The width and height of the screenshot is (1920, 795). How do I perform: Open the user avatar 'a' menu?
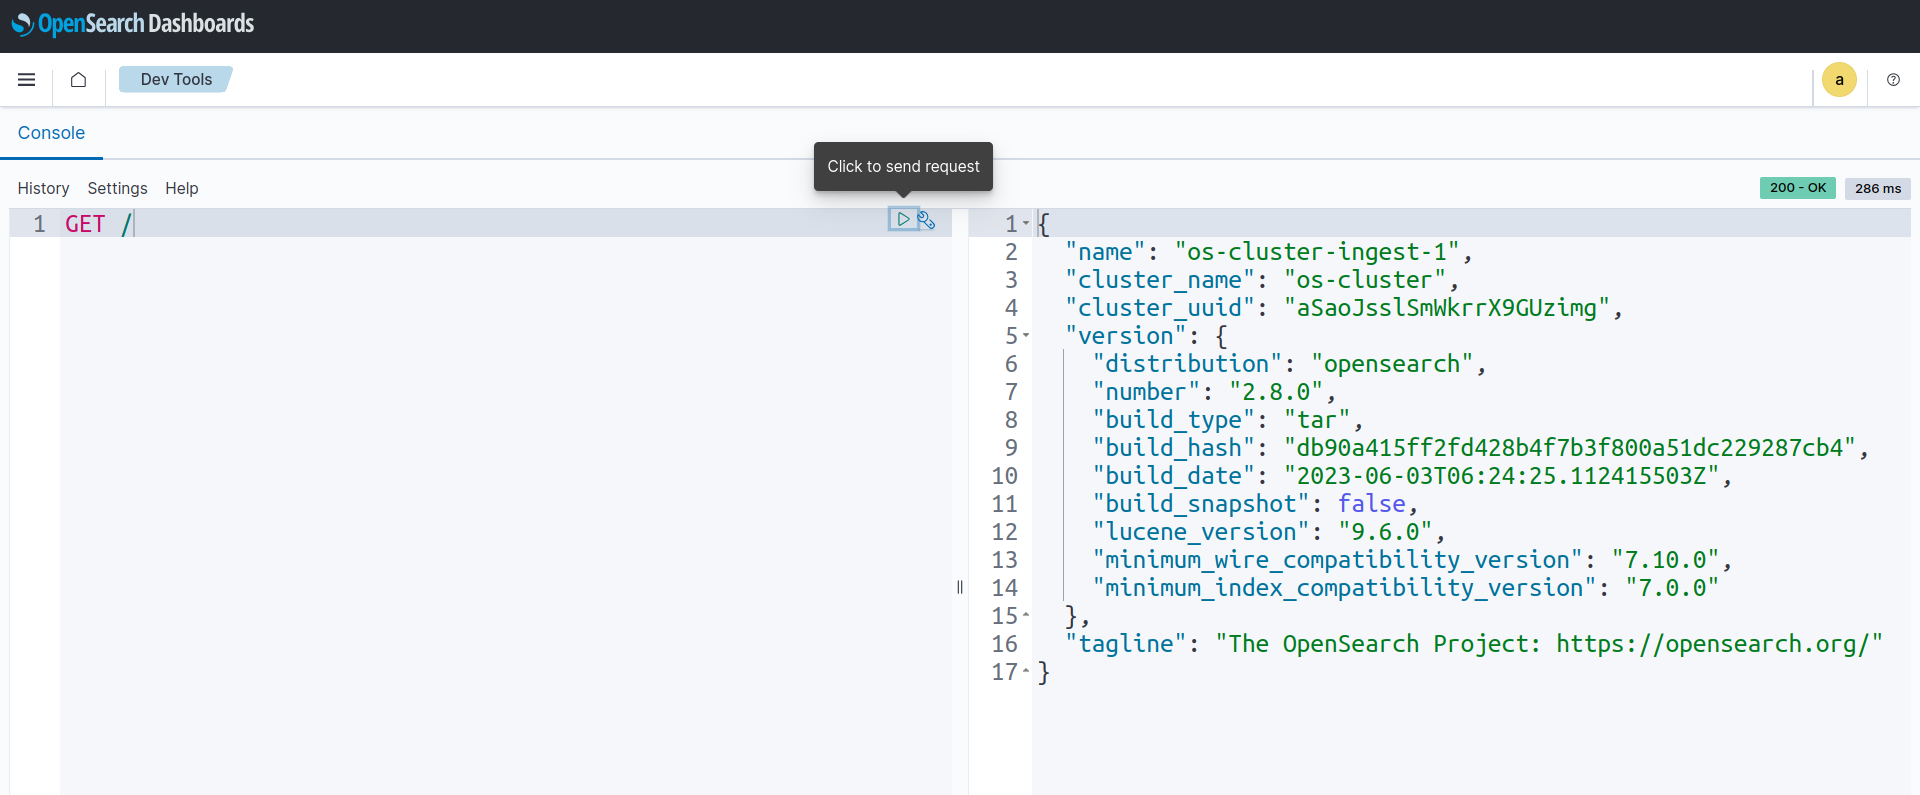click(1839, 80)
